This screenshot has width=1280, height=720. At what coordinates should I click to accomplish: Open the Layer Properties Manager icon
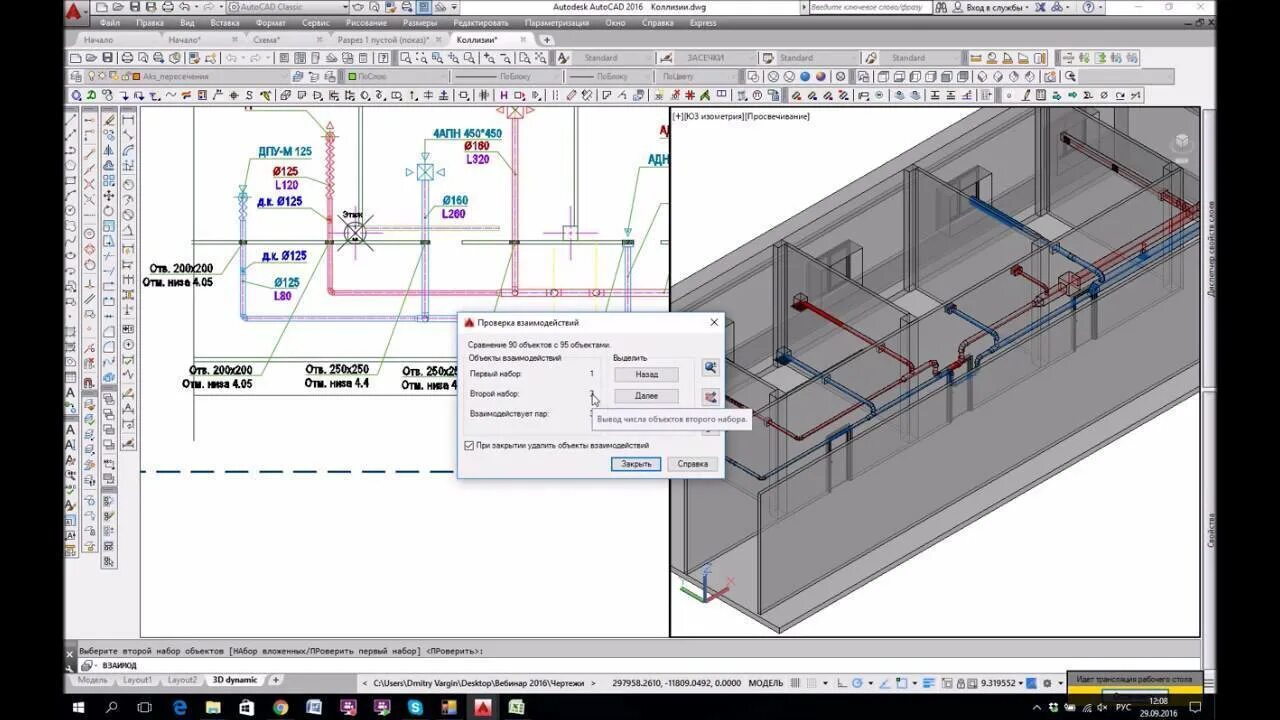coord(76,76)
